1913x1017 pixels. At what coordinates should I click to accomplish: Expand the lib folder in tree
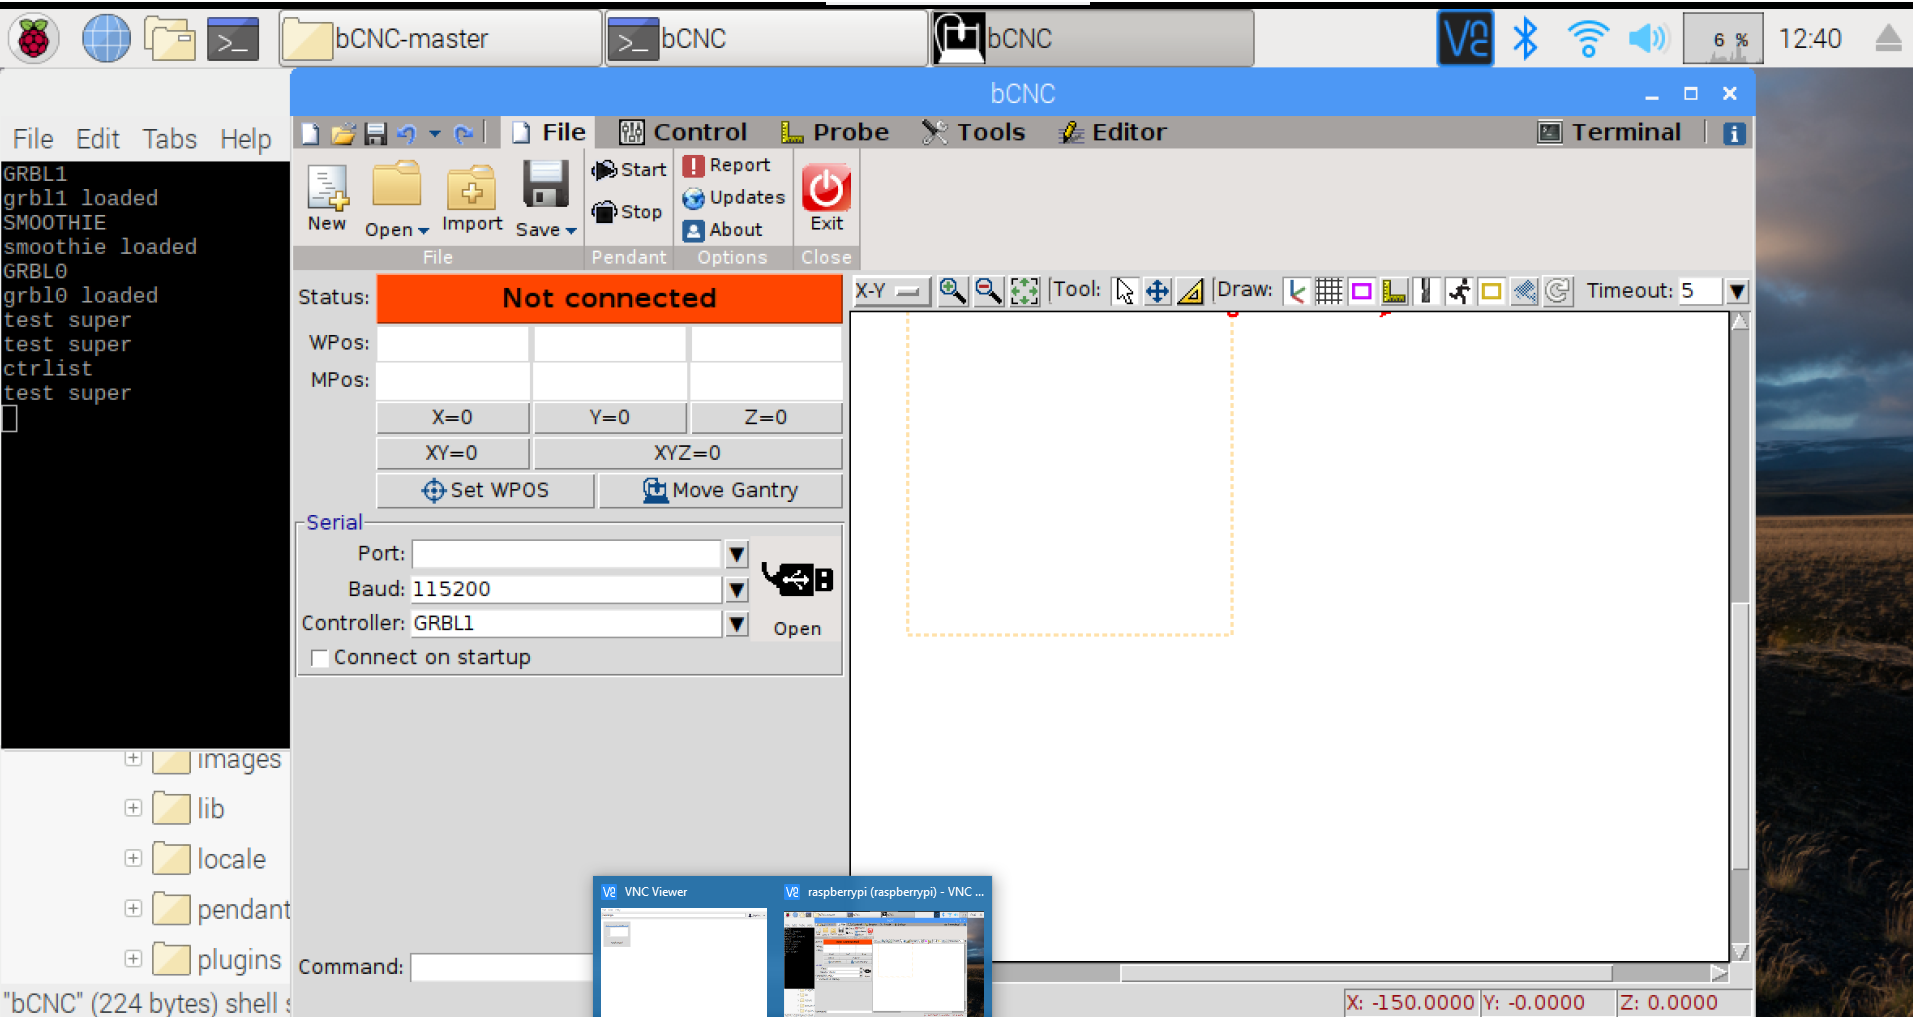point(133,808)
